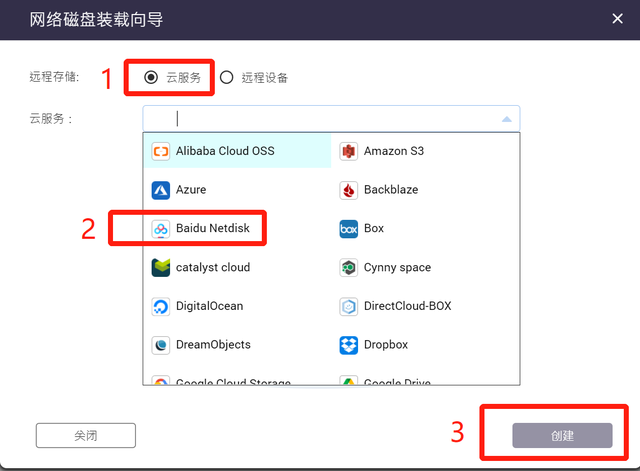
Task: Click the Alibaba Cloud OSS icon
Action: (x=160, y=151)
